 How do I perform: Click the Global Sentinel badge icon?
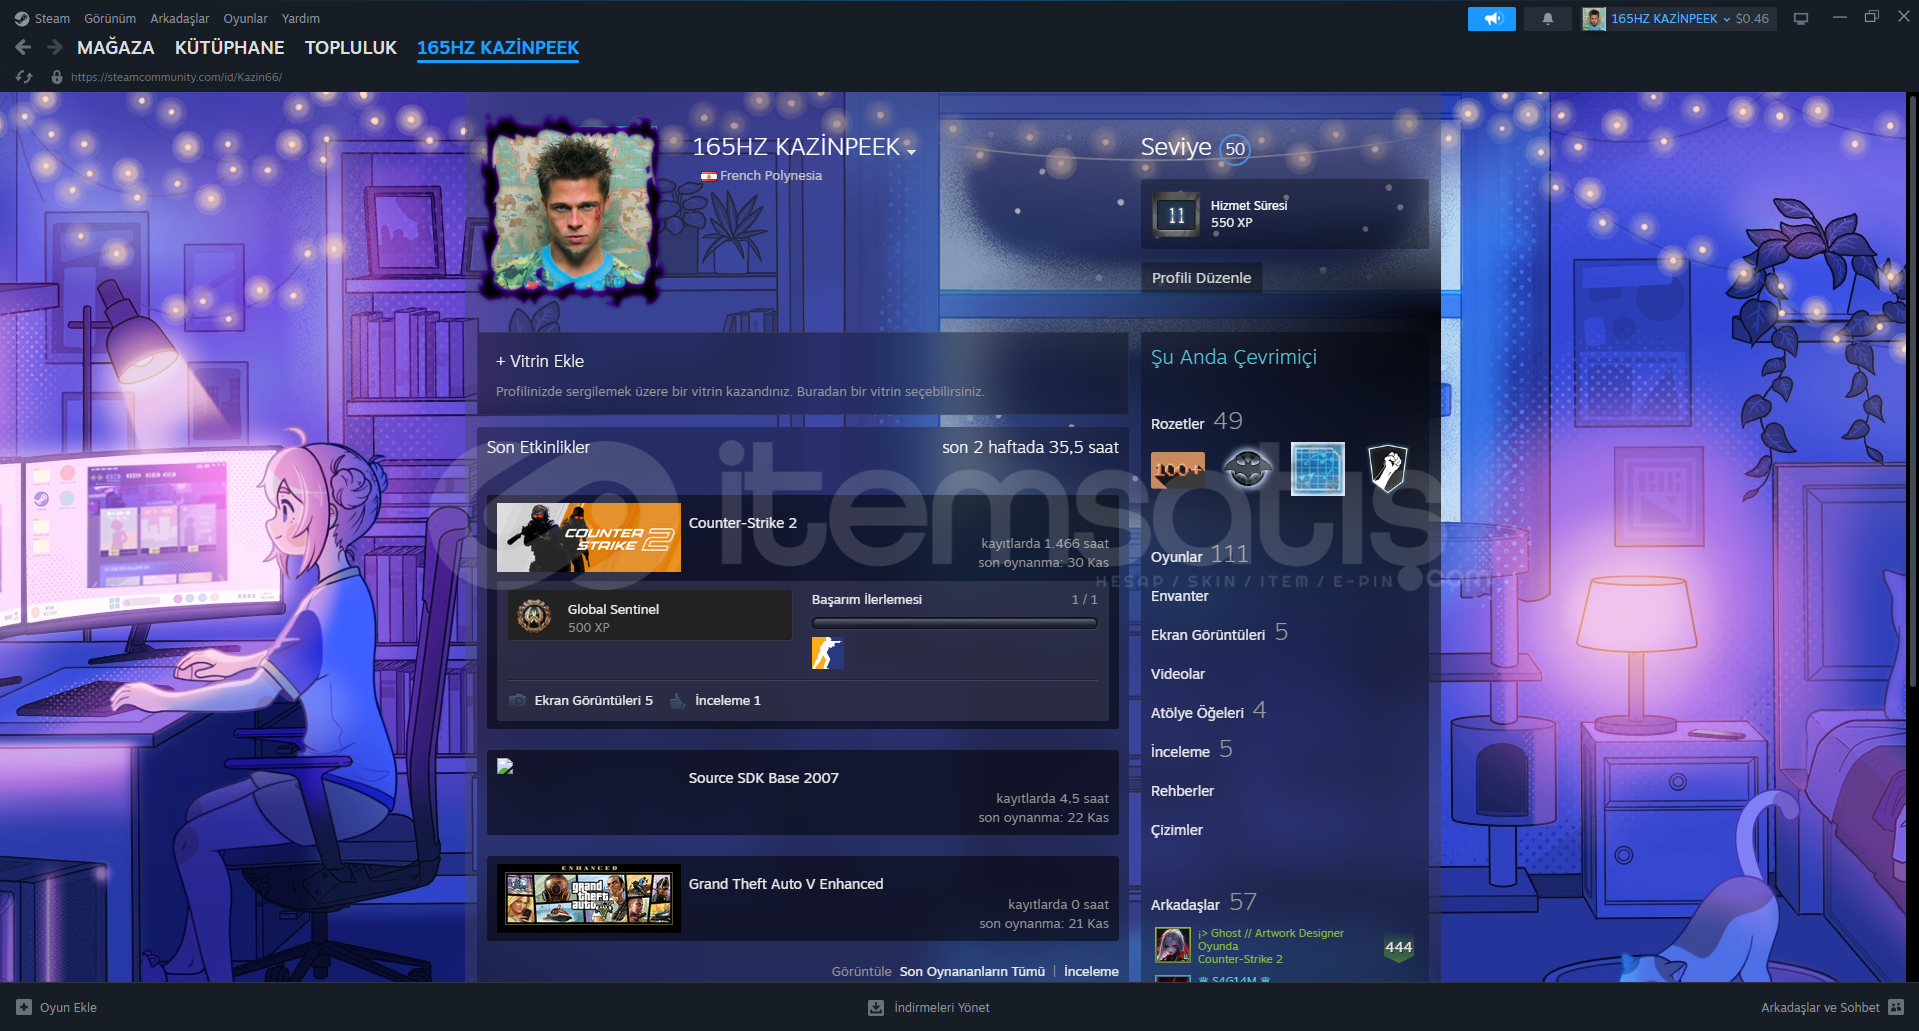(534, 616)
